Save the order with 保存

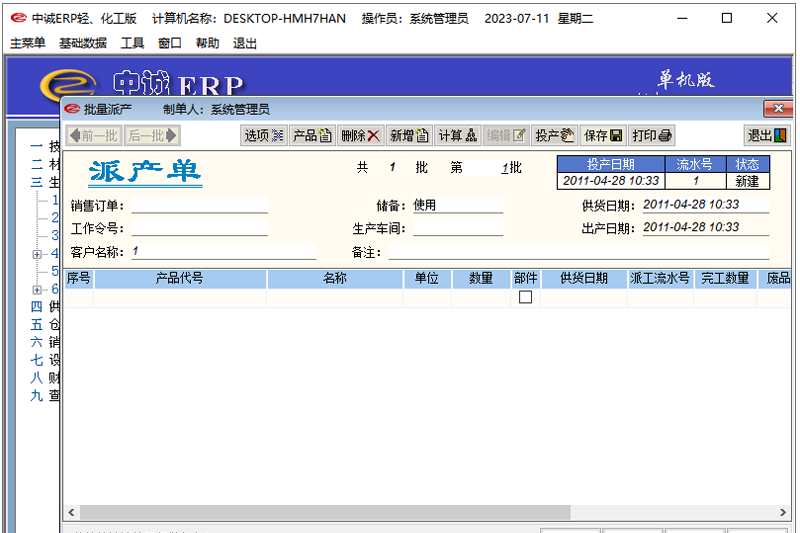(603, 136)
